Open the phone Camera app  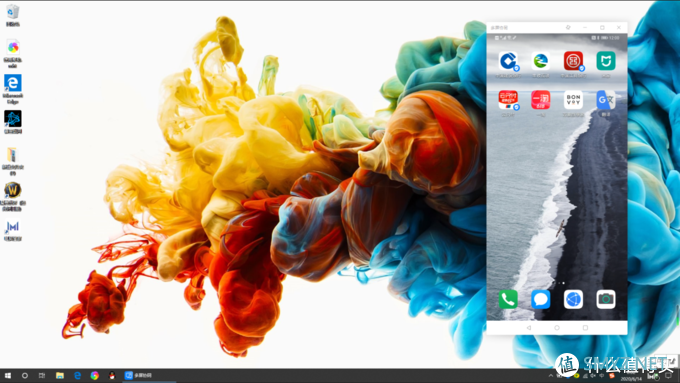606,299
